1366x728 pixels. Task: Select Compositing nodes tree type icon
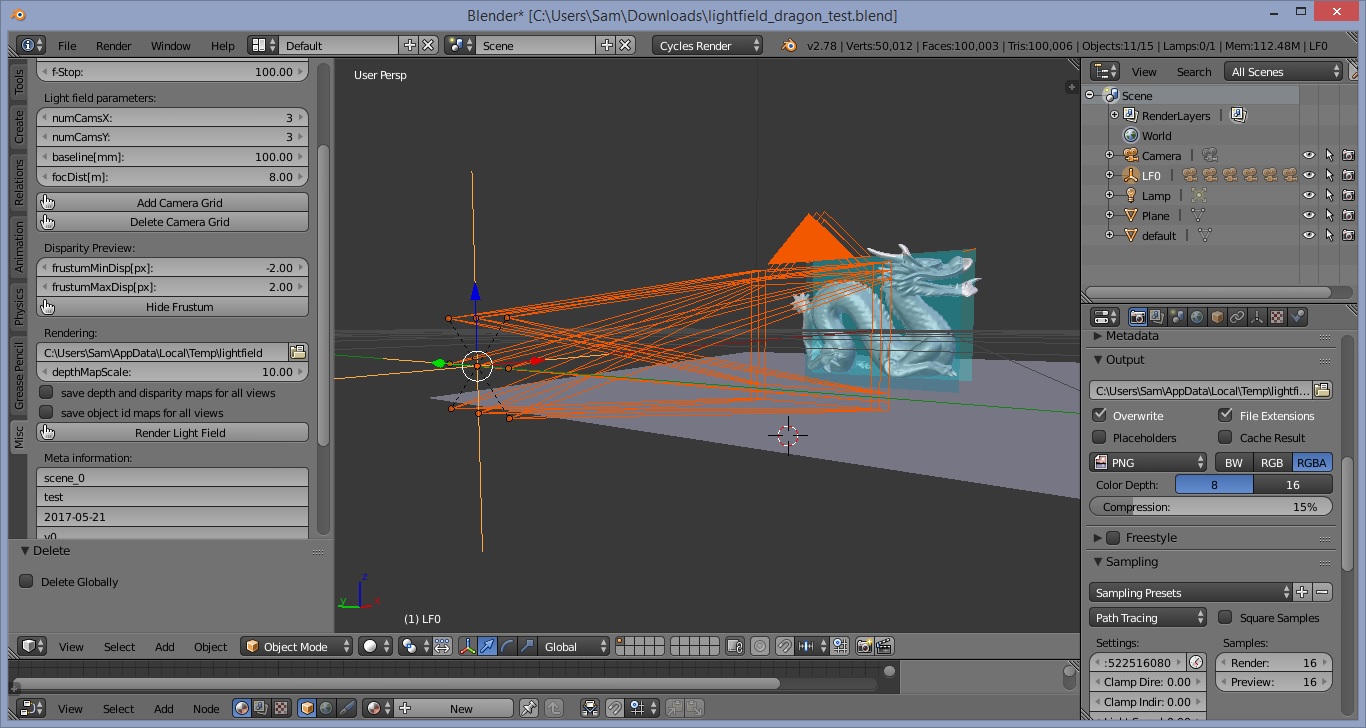261,708
